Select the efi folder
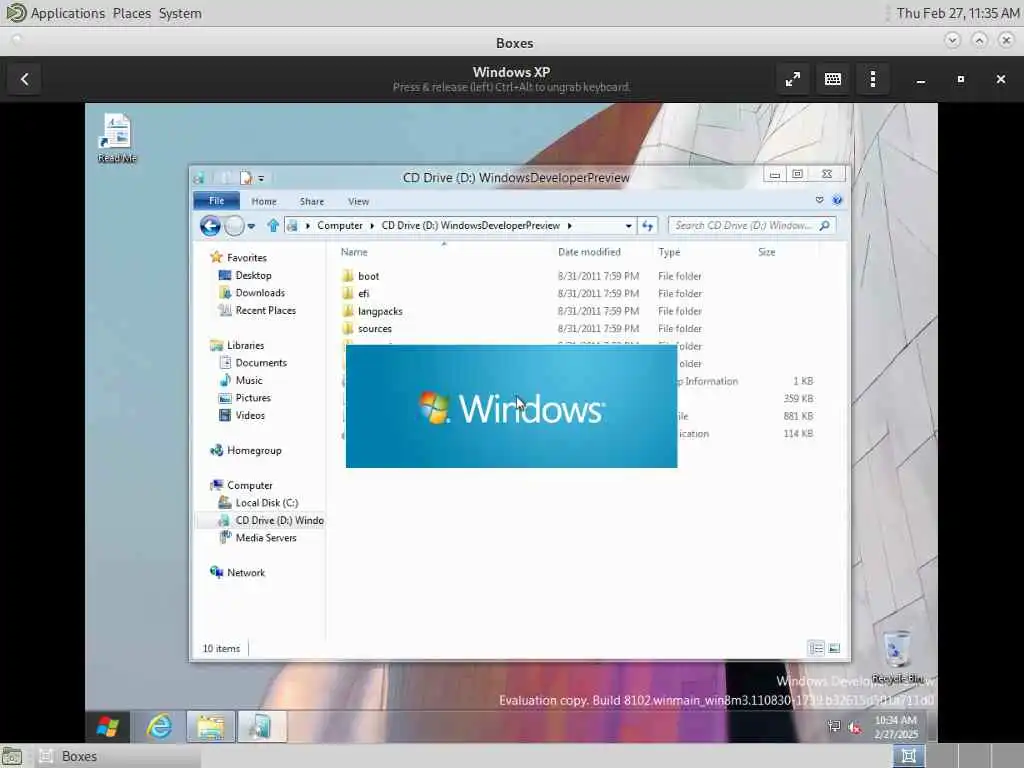Screen dimensions: 1024x768 tap(364, 294)
